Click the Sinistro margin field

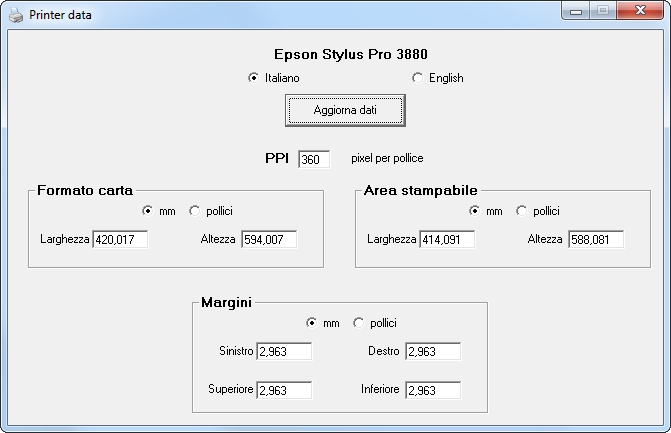tap(284, 351)
